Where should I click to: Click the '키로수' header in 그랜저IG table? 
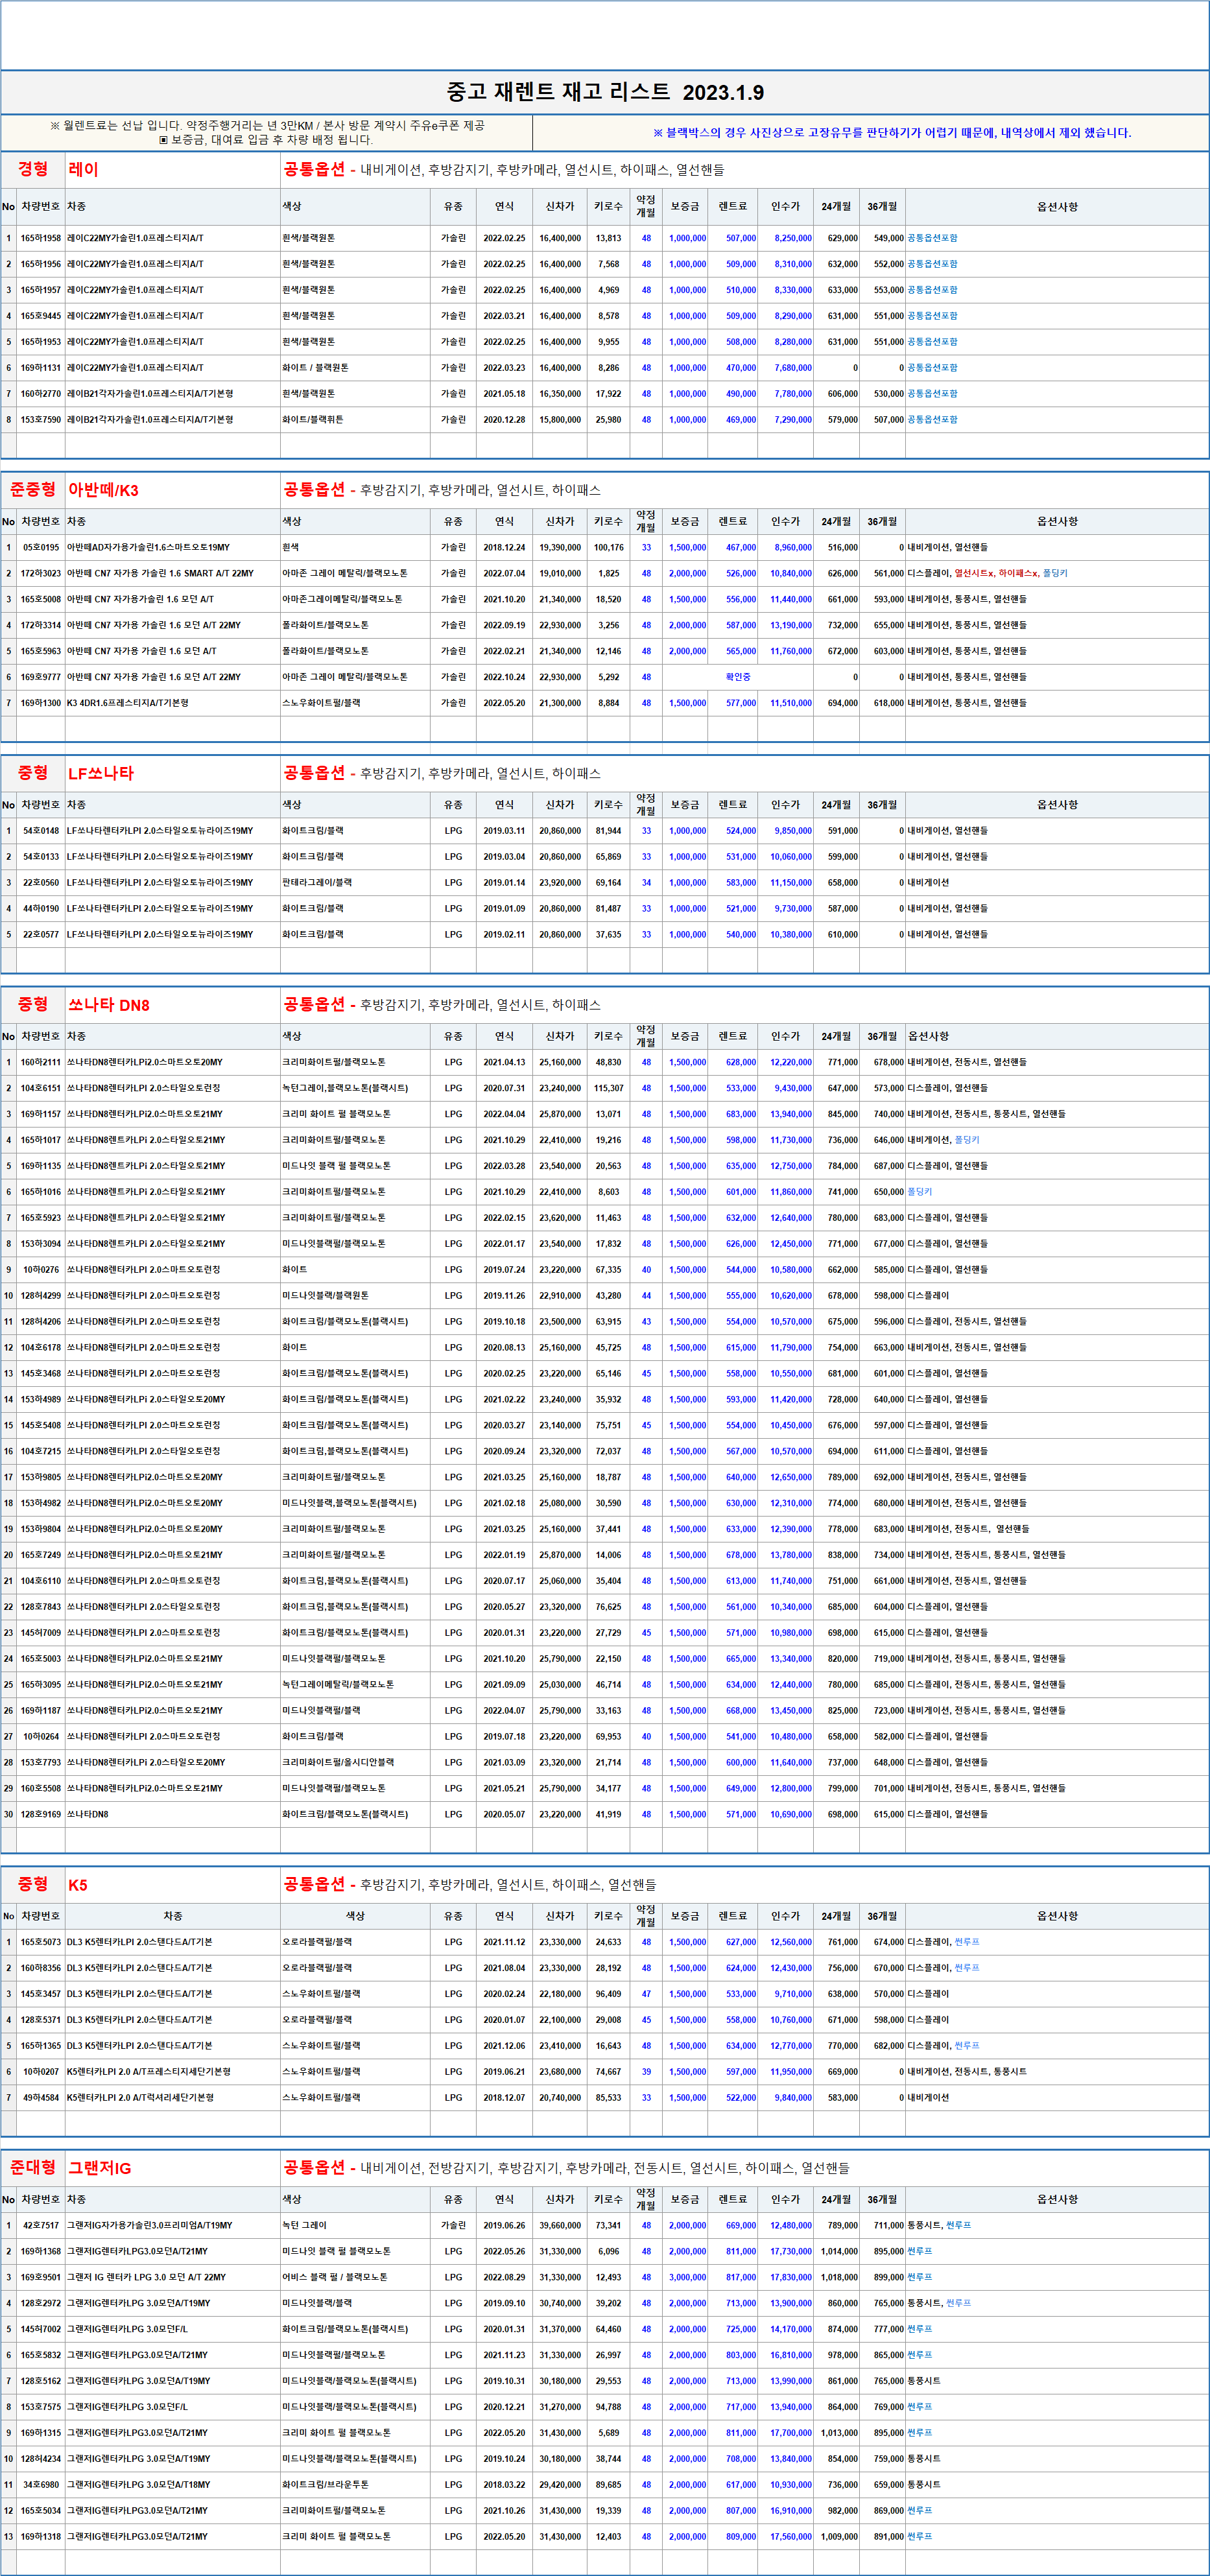pos(609,2199)
